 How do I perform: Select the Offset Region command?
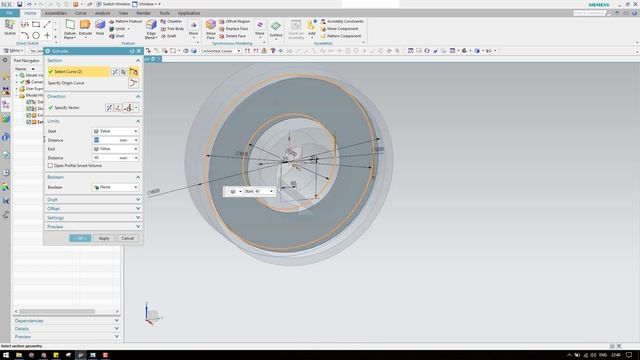[x=234, y=21]
